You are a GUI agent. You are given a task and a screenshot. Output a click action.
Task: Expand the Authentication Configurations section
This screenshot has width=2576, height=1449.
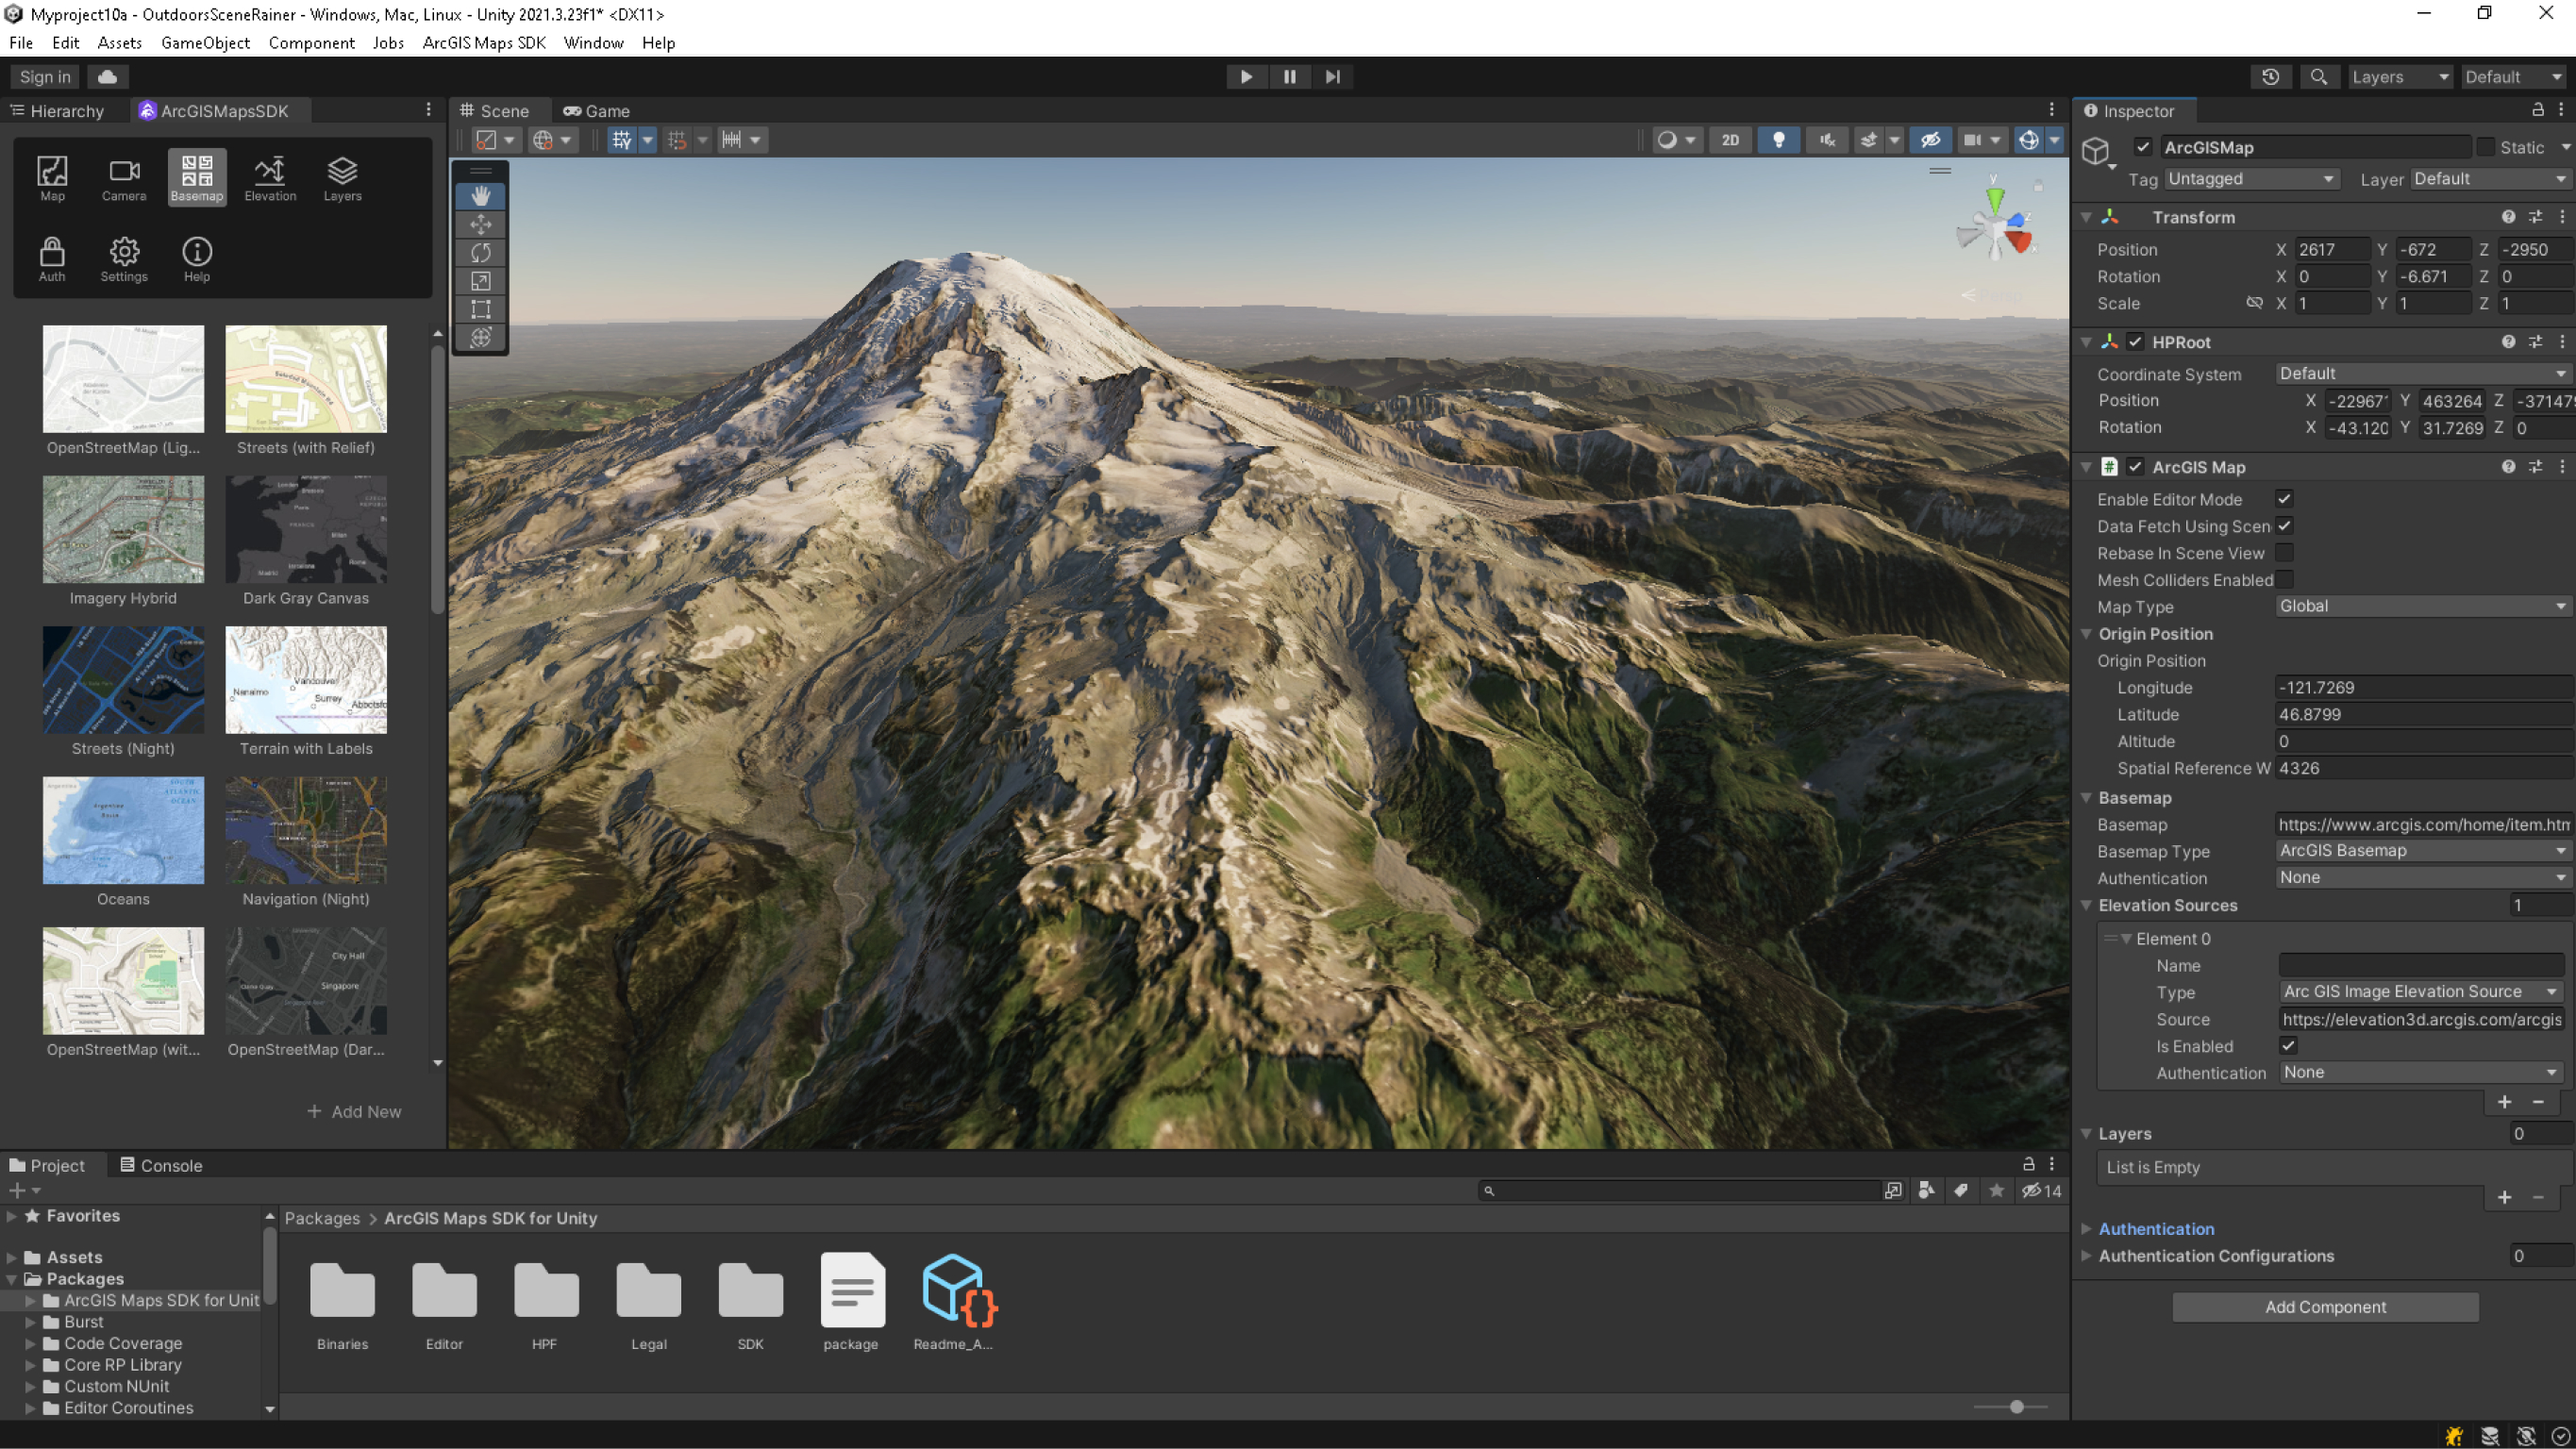tap(2087, 1256)
